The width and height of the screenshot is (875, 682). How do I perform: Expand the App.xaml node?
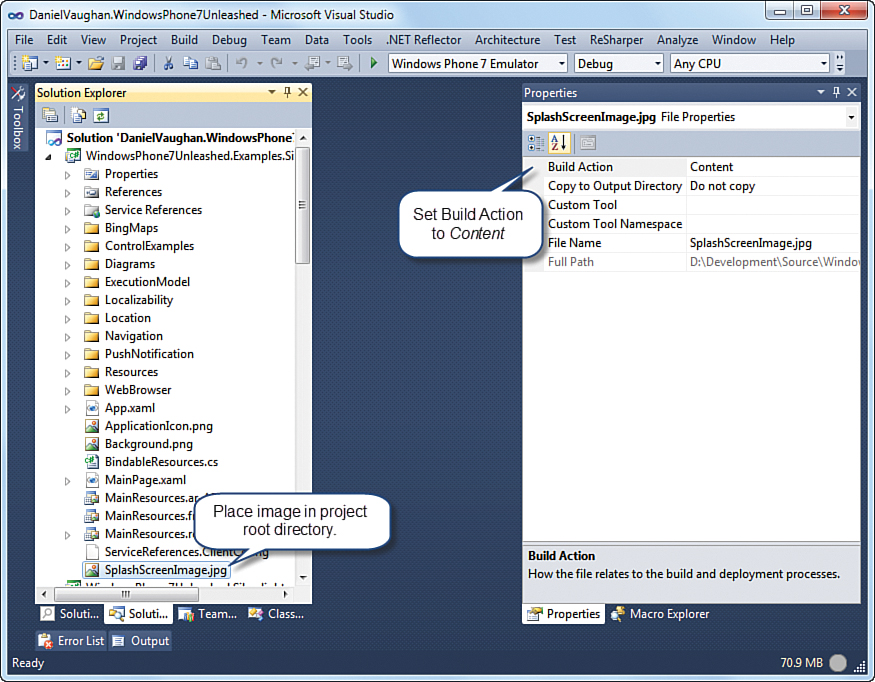coord(68,409)
